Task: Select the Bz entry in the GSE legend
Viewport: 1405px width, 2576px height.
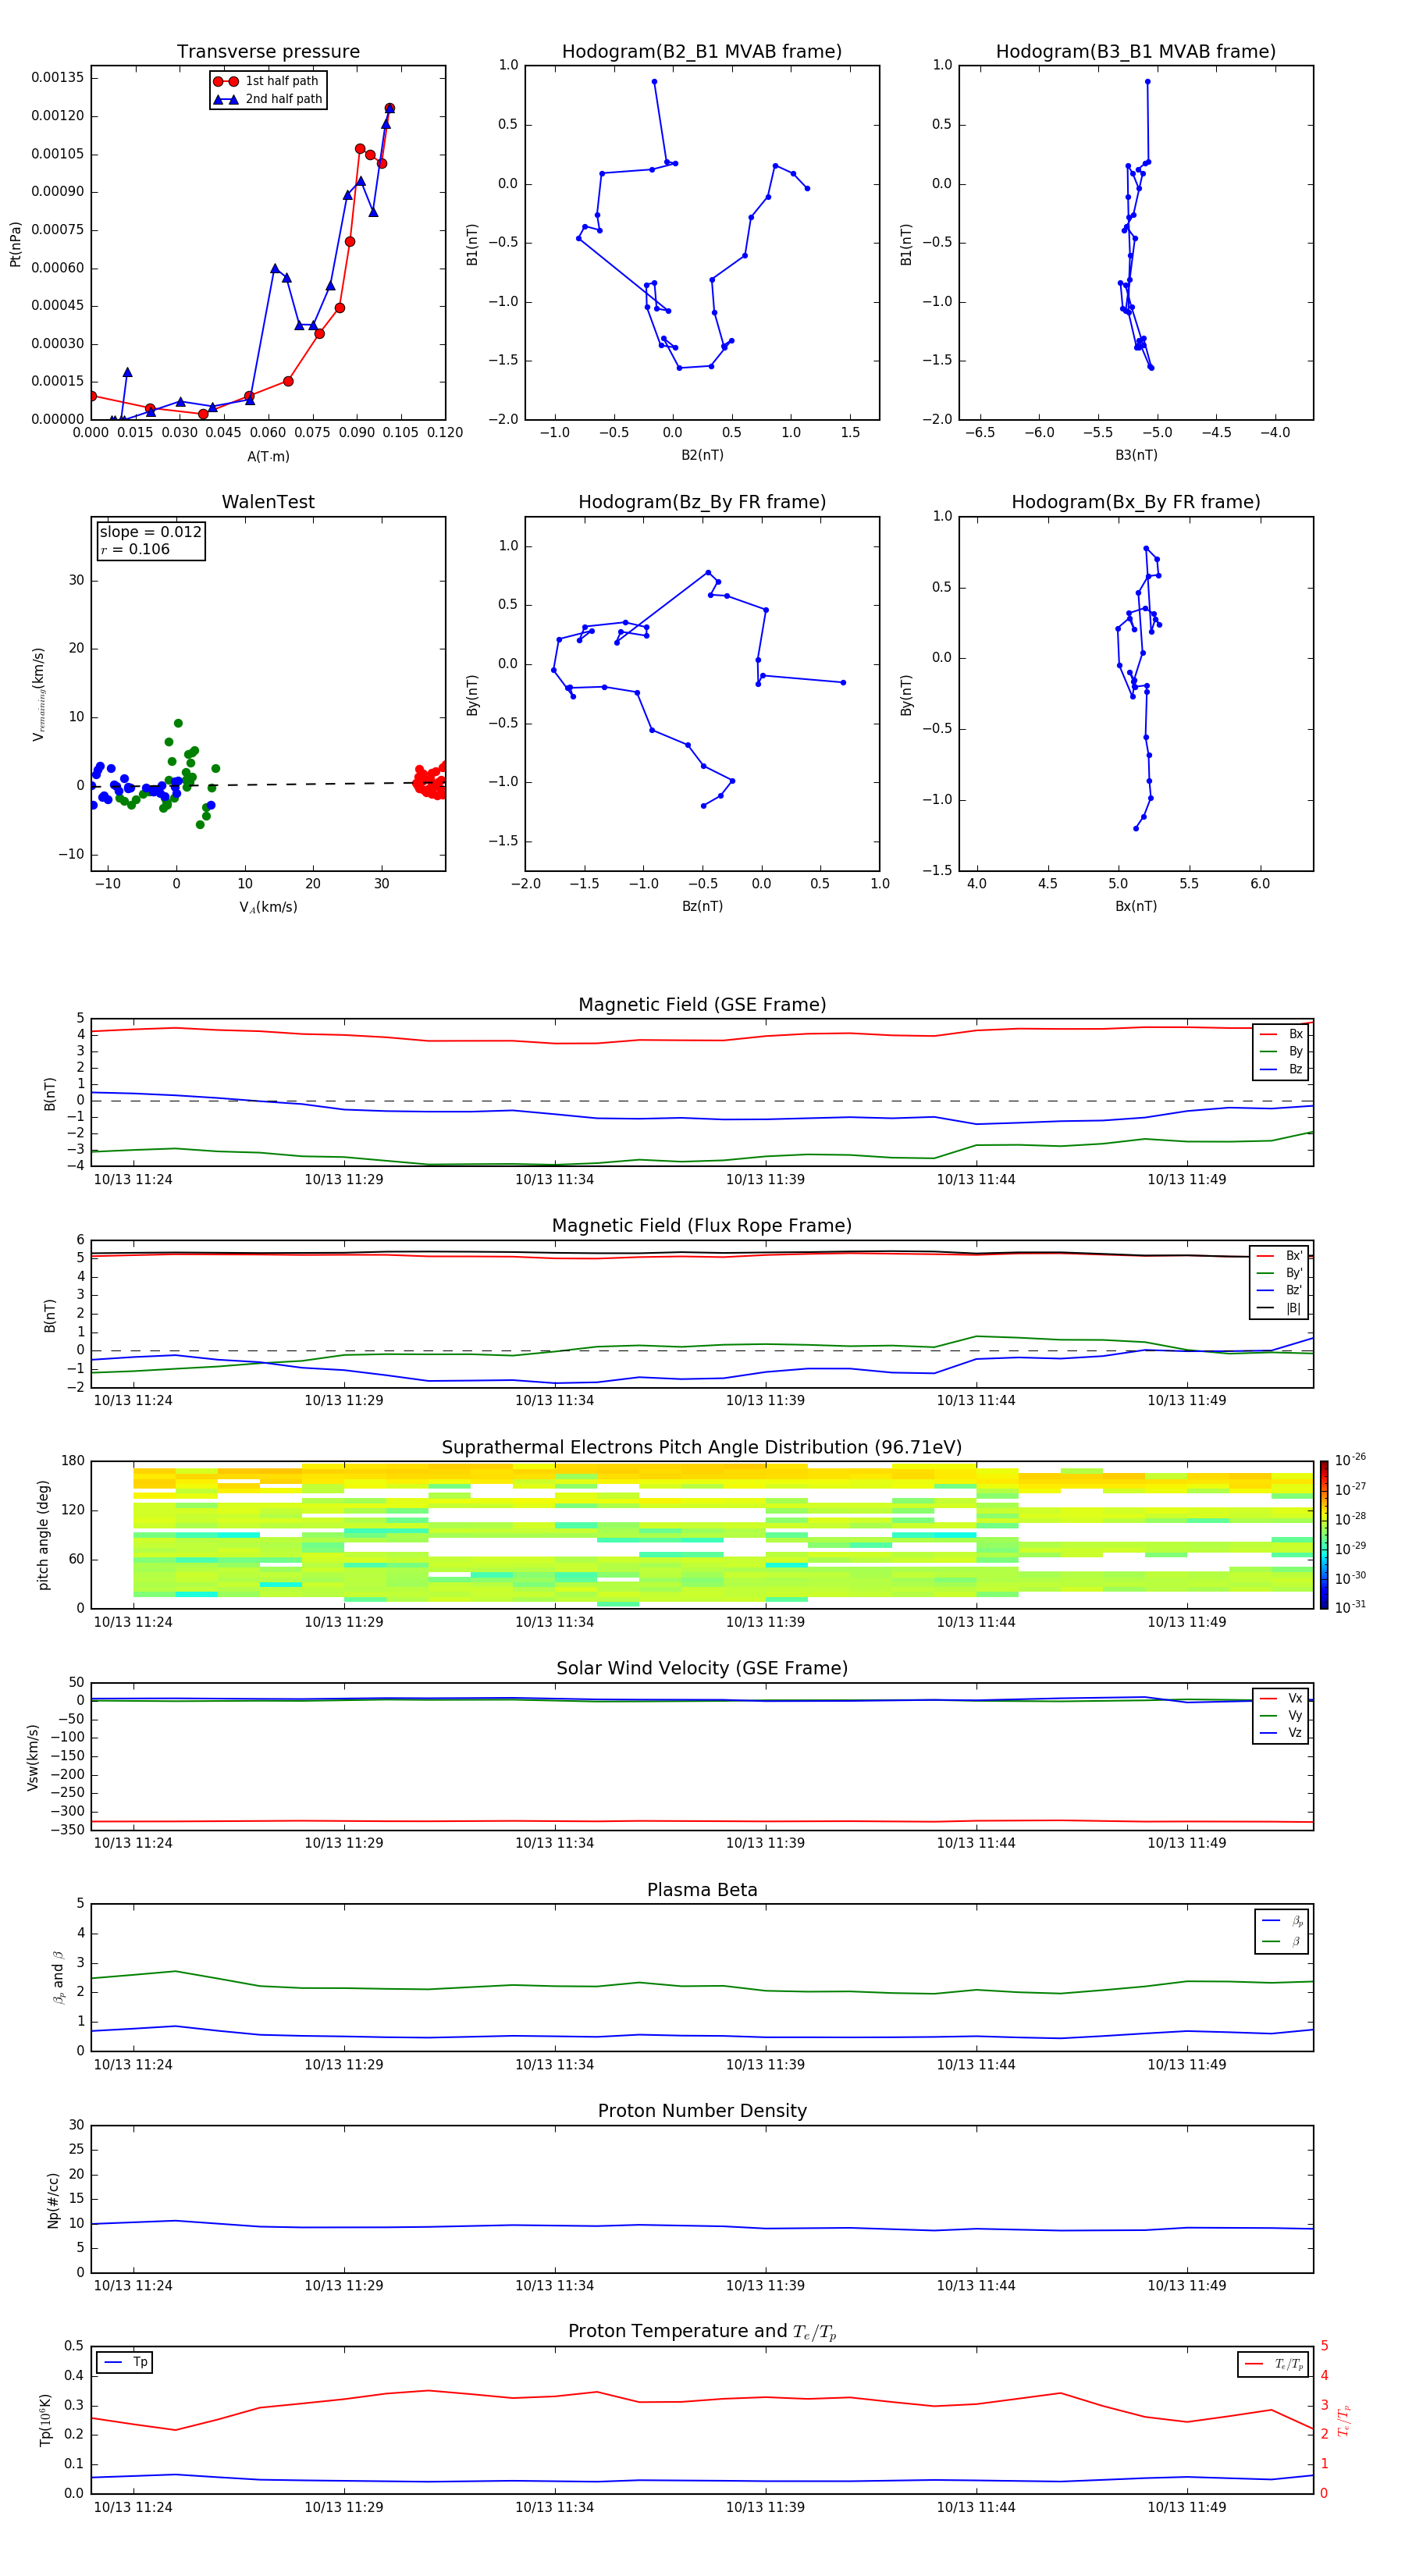Action: tap(1281, 1069)
